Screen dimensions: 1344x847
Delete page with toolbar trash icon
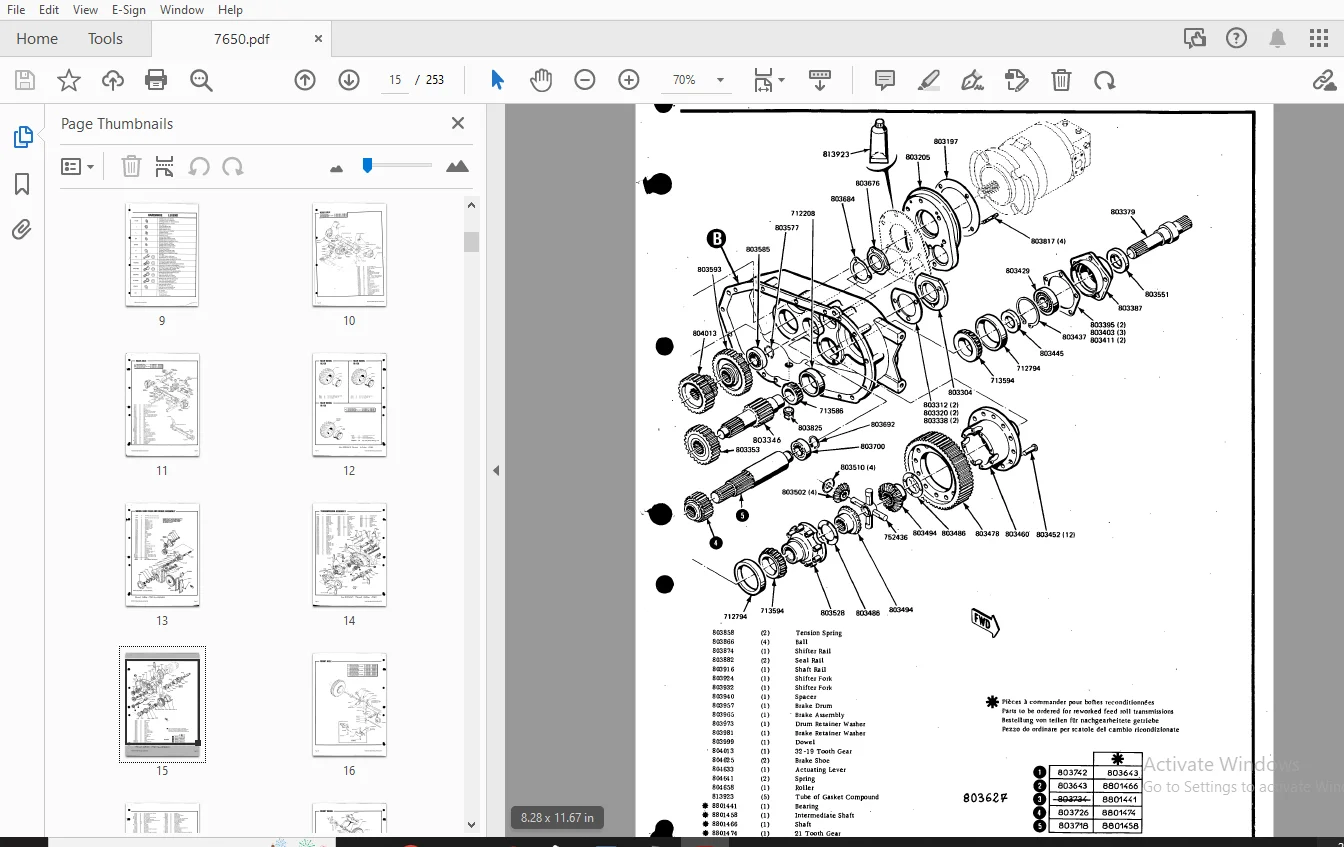tap(1061, 80)
